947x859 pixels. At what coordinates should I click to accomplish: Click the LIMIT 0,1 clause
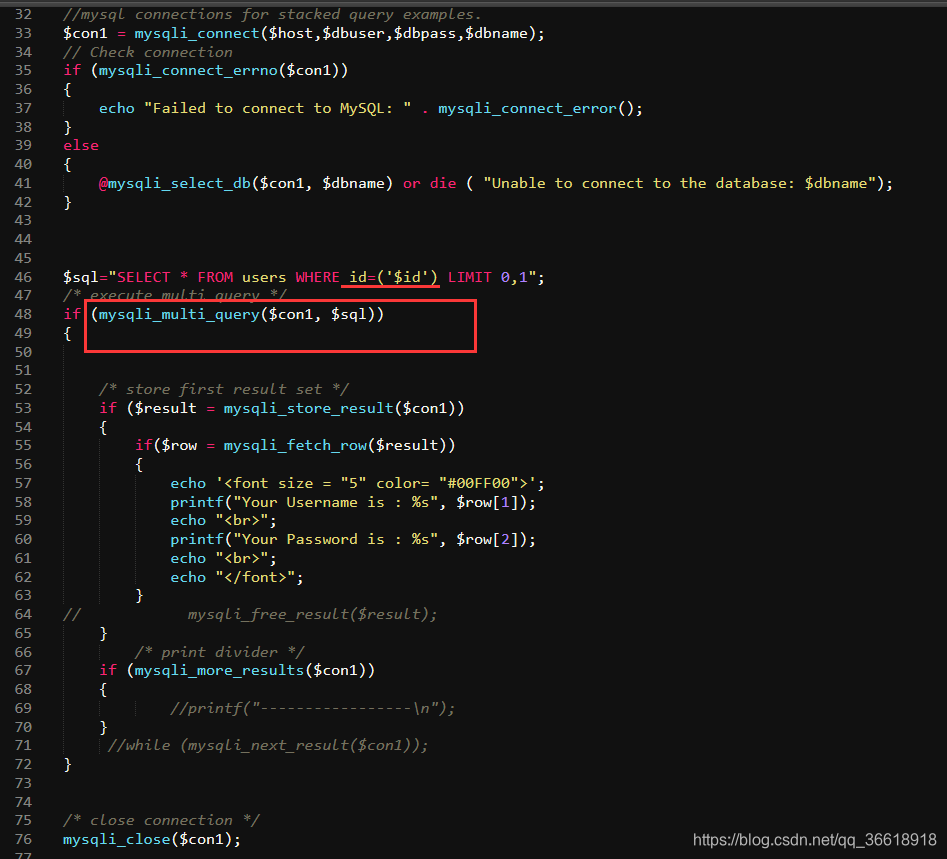click(487, 277)
